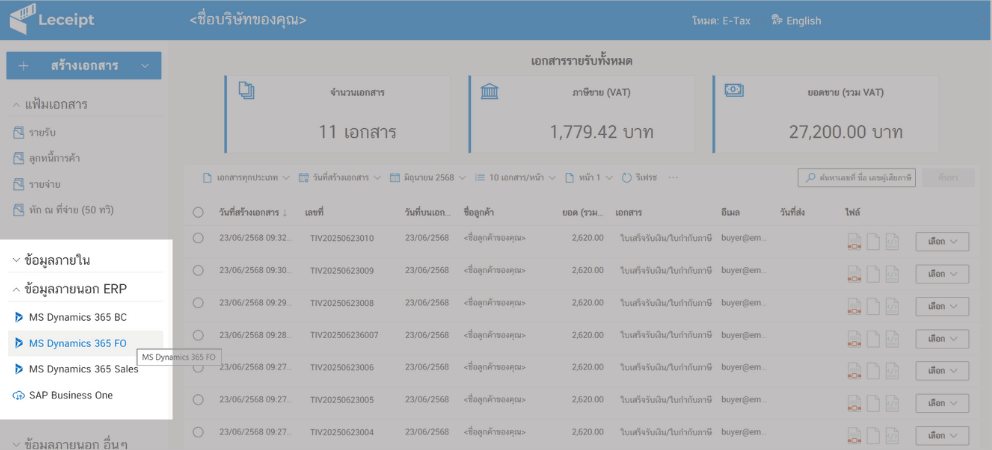Open the XML file of TIV20250623004

coord(892,435)
